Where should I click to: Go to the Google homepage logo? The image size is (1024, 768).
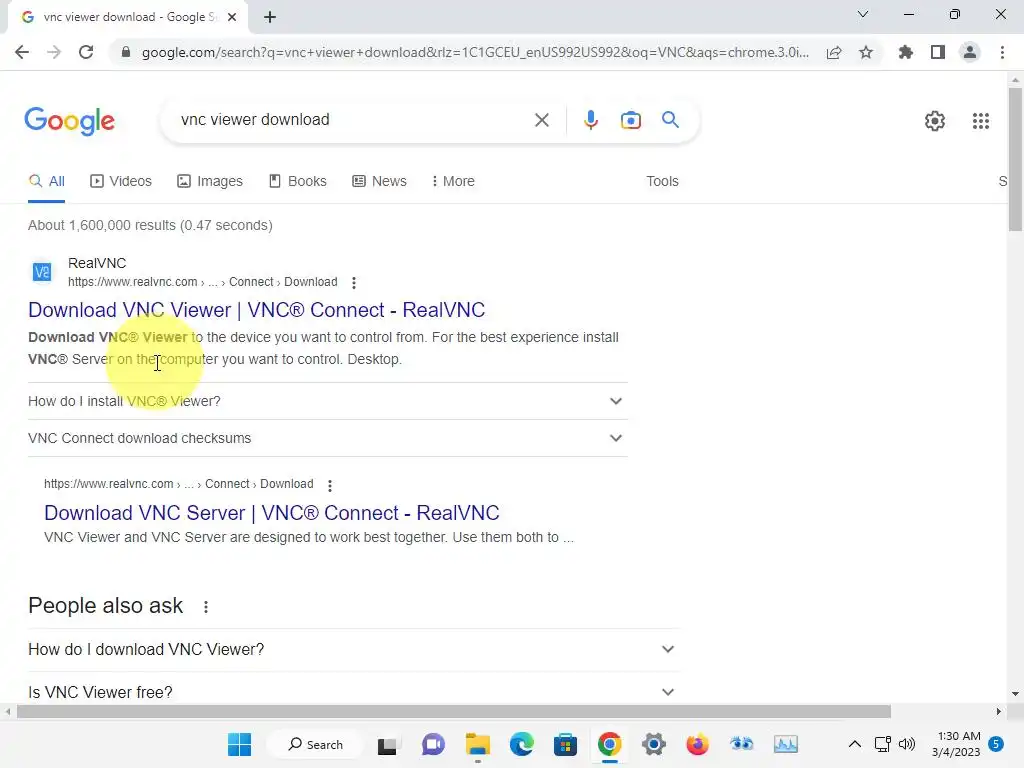coord(69,121)
